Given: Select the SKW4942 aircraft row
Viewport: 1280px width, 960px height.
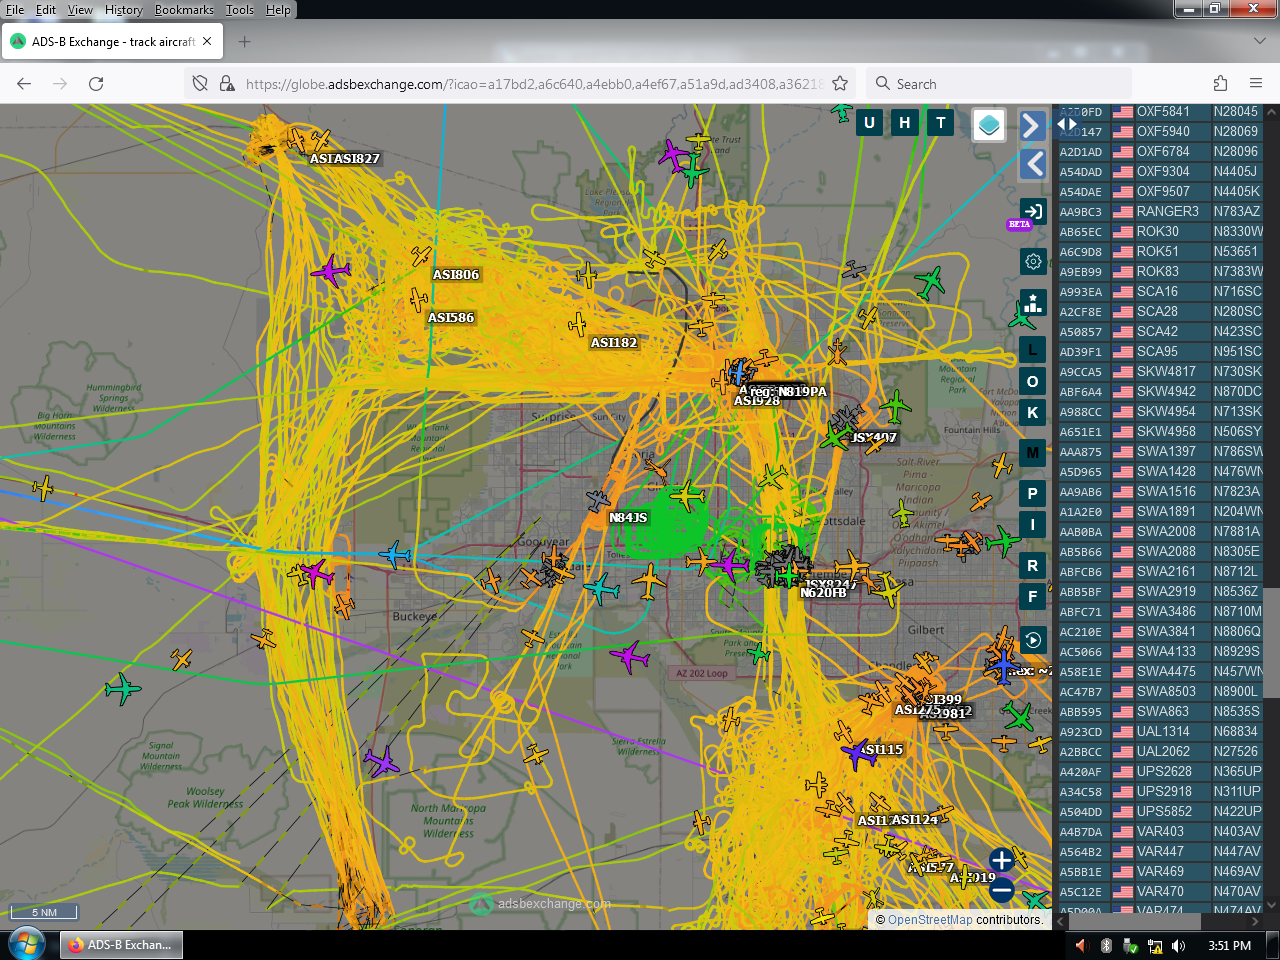Looking at the screenshot, I should 1161,392.
